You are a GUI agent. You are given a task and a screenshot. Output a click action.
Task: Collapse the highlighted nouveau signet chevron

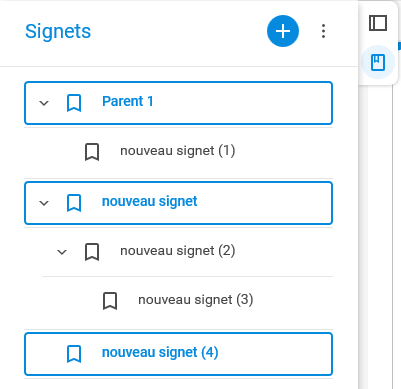(44, 203)
